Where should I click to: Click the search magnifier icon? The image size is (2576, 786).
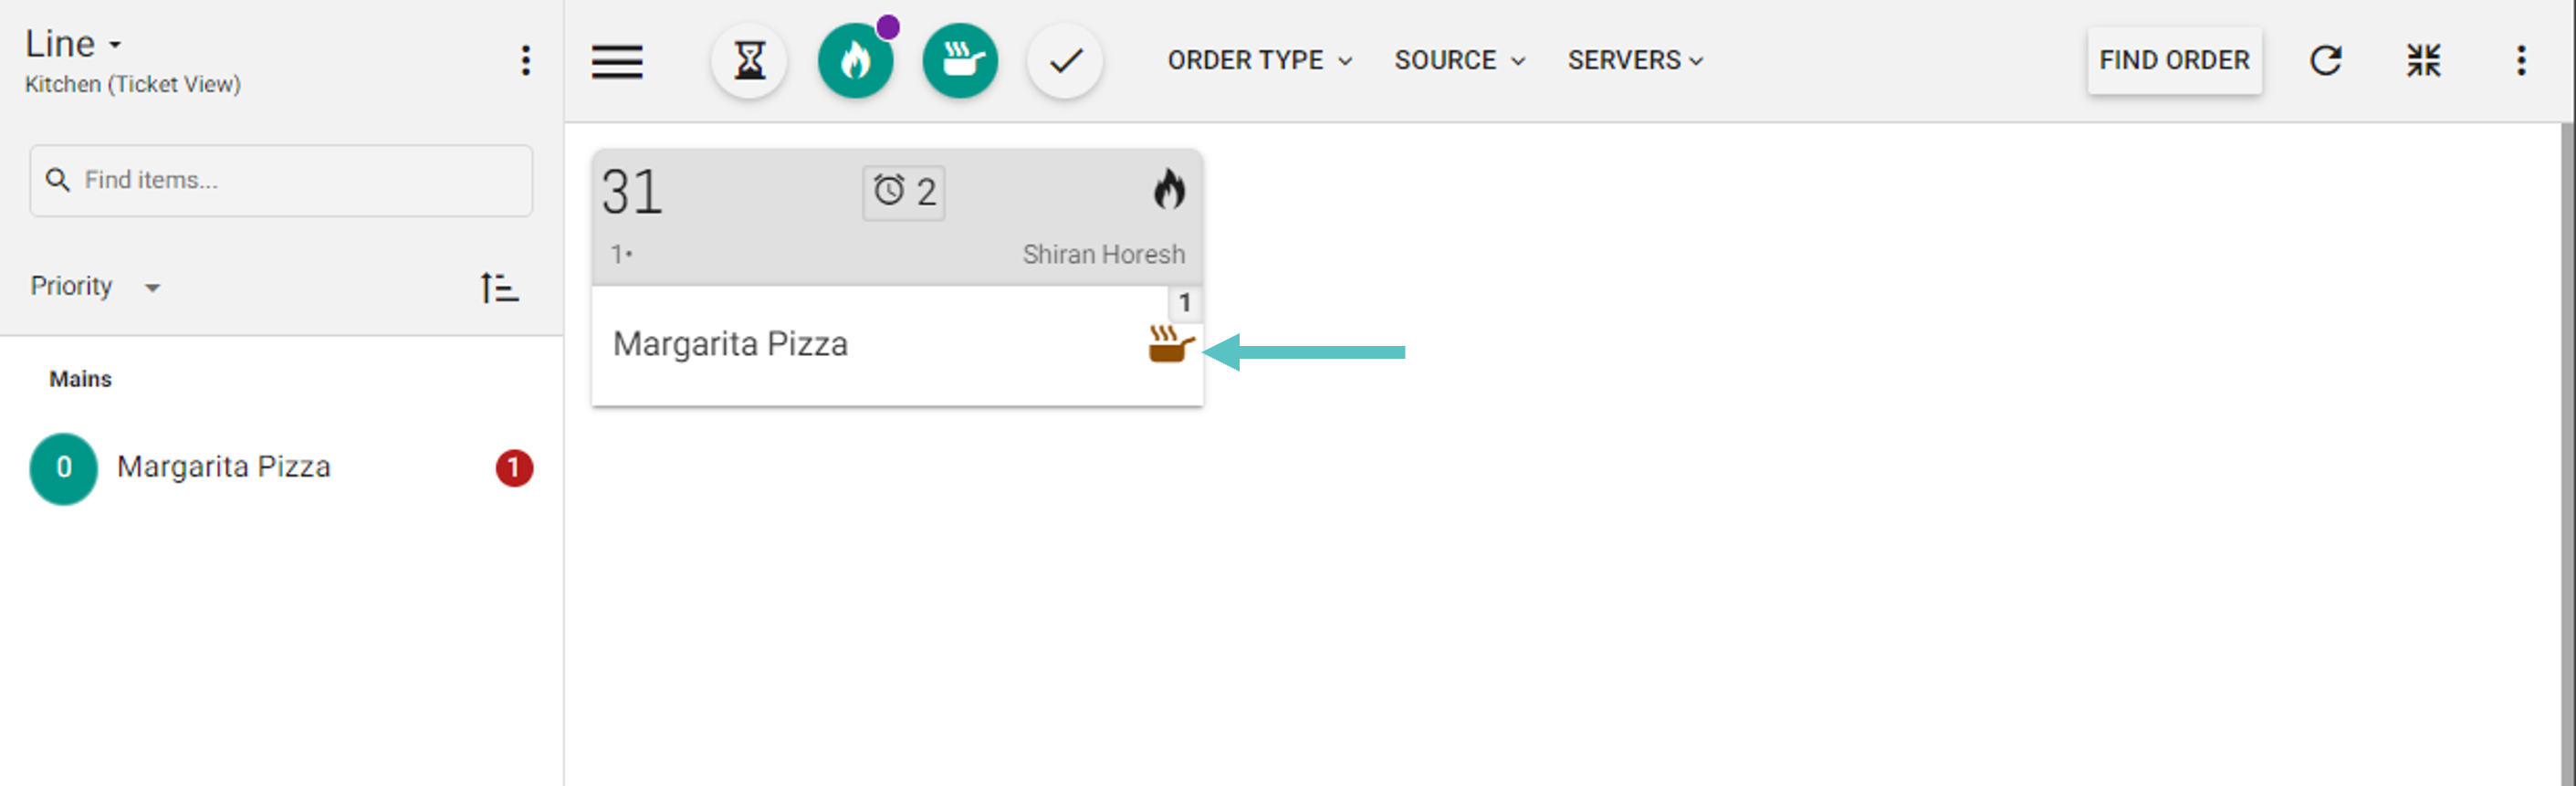tap(58, 180)
